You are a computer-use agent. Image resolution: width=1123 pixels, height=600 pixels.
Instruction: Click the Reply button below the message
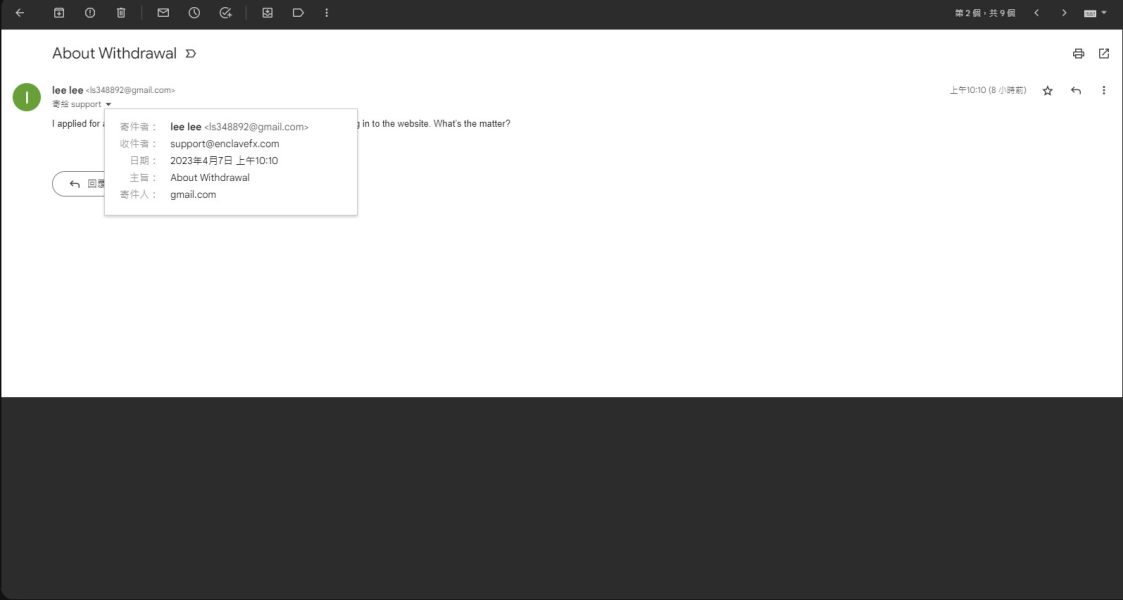click(79, 184)
